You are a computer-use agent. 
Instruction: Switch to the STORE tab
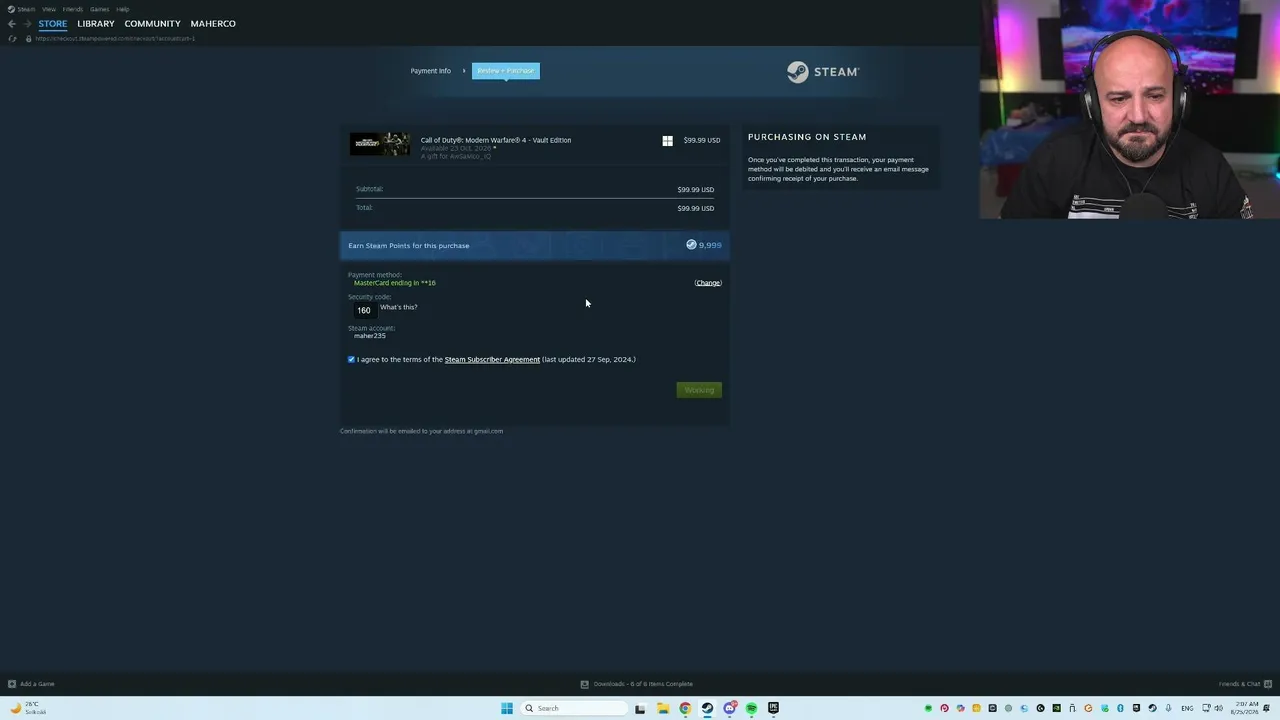click(x=53, y=24)
